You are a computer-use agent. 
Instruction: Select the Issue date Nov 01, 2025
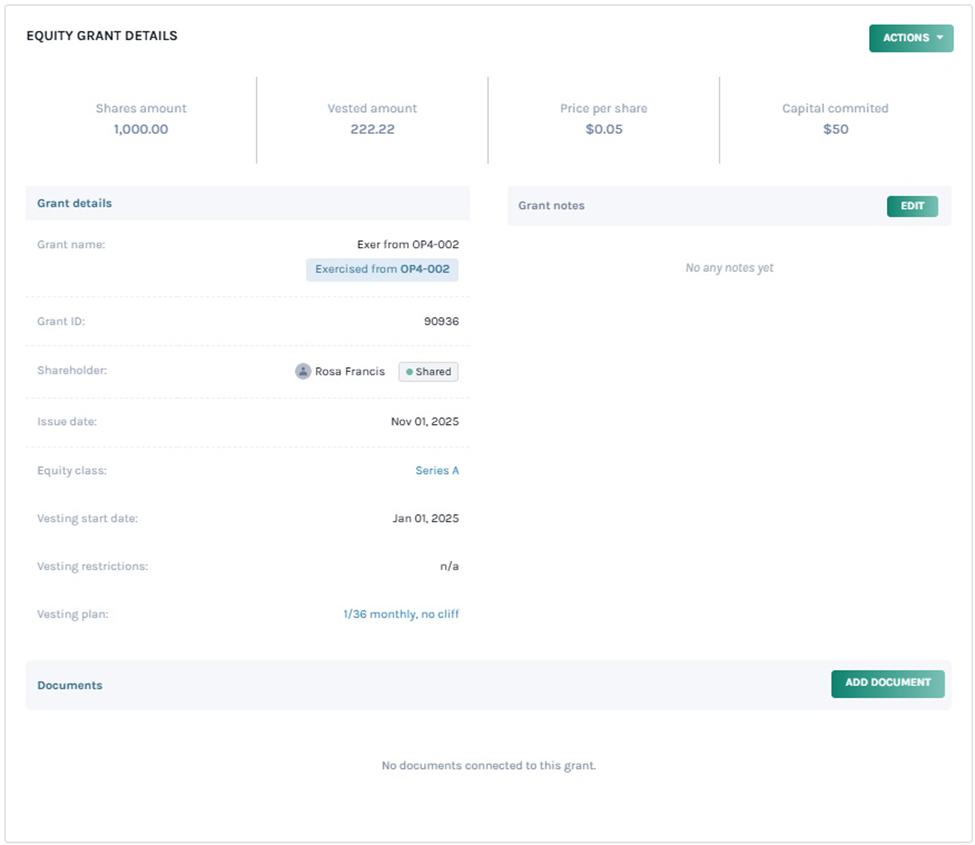point(424,422)
